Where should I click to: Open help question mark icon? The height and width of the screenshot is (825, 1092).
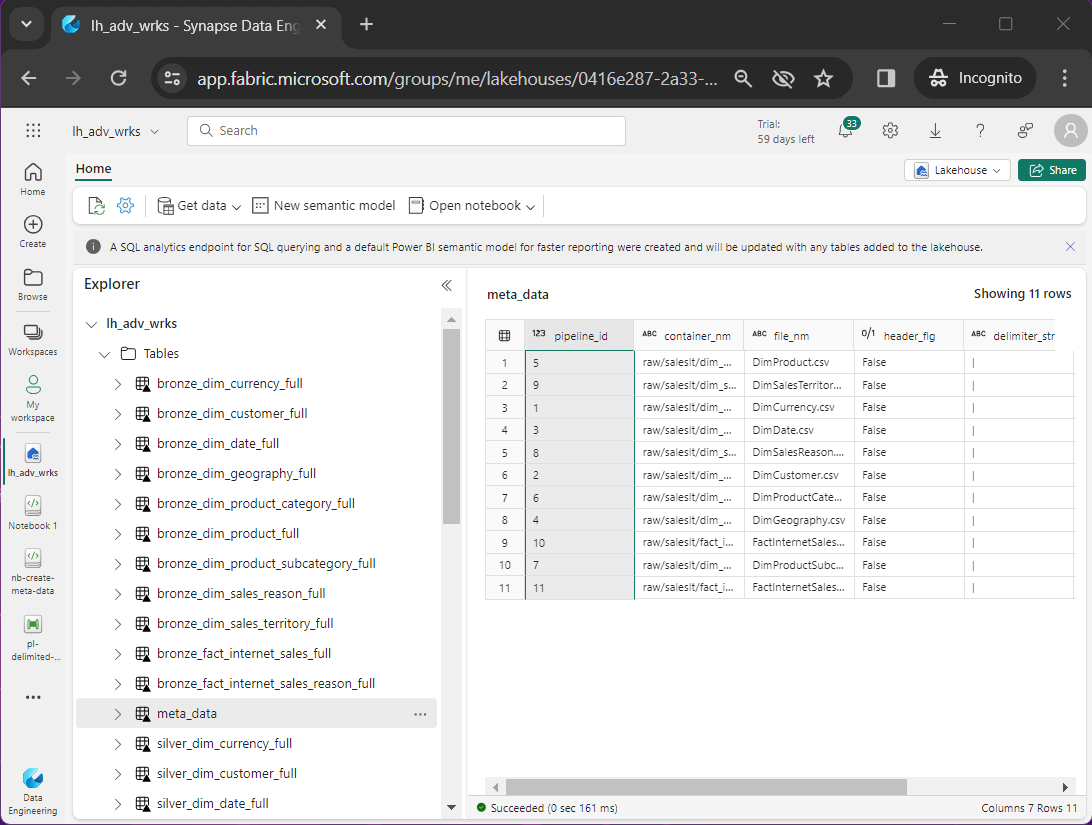[x=980, y=130]
